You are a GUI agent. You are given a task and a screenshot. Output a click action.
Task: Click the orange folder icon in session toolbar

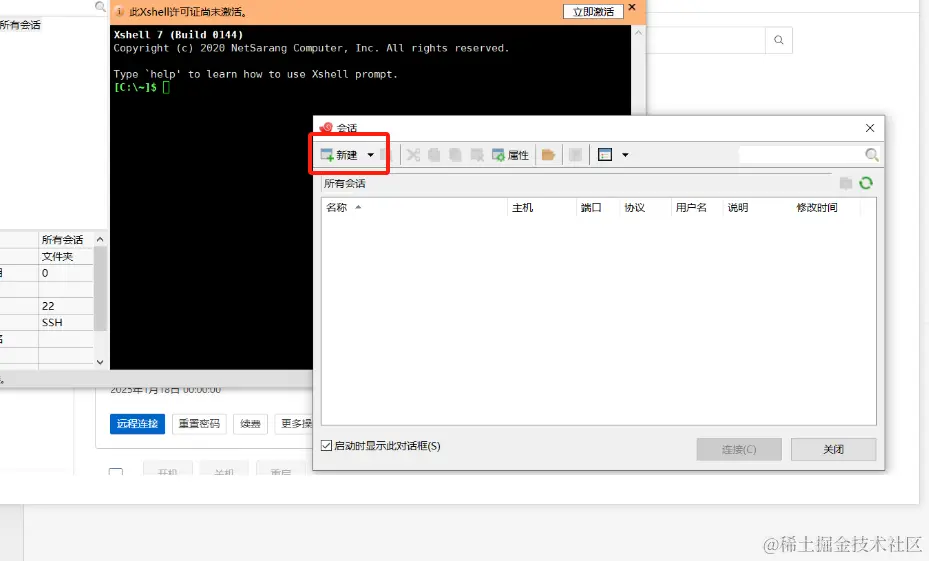click(548, 155)
